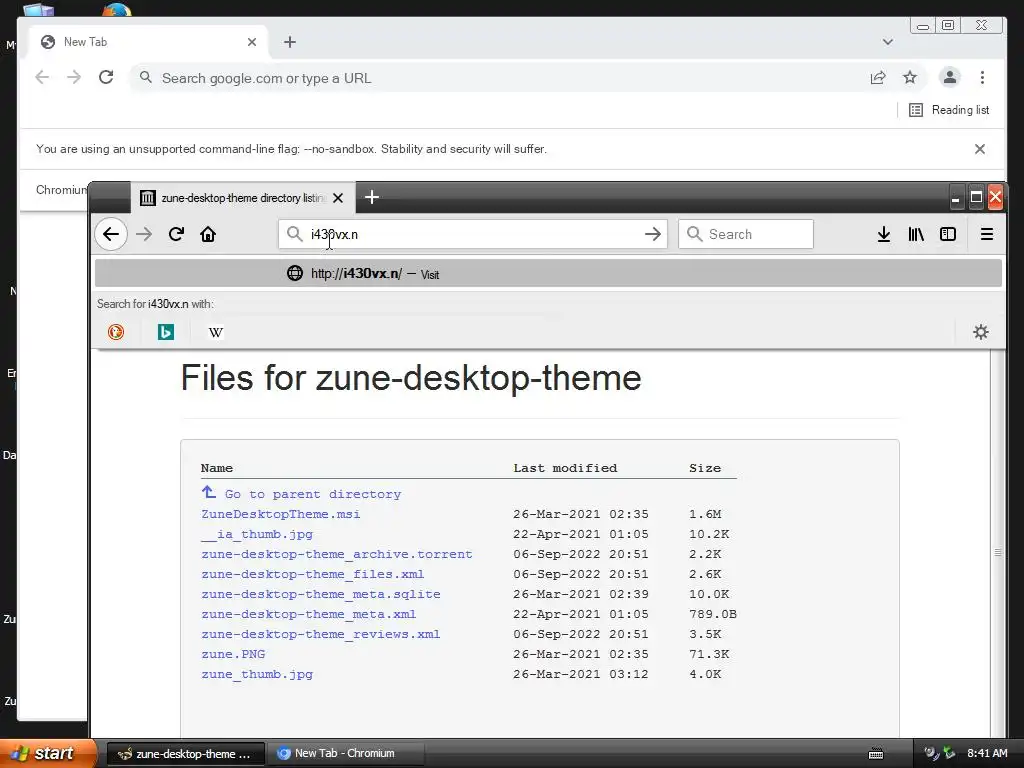The image size is (1024, 768).
Task: Search i430vx.n with Wikipedia
Action: [x=216, y=332]
